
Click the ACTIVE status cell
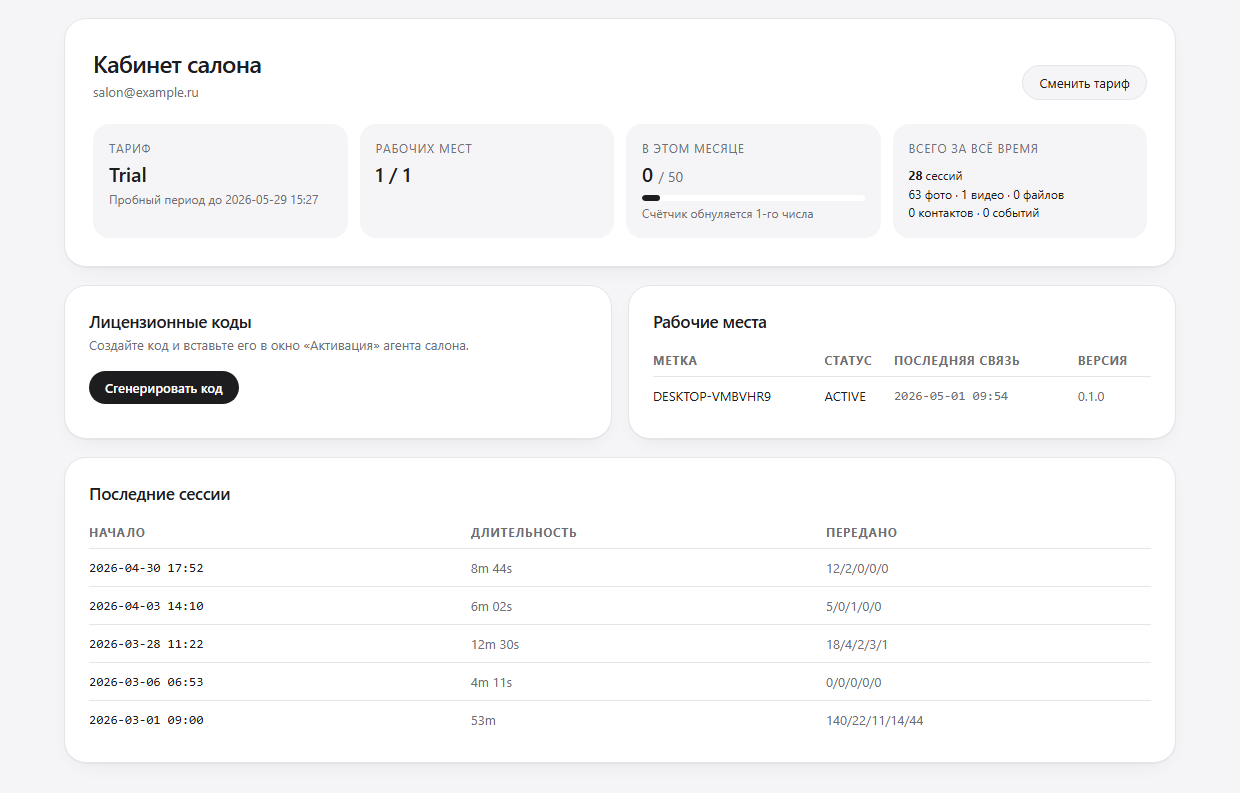(845, 396)
